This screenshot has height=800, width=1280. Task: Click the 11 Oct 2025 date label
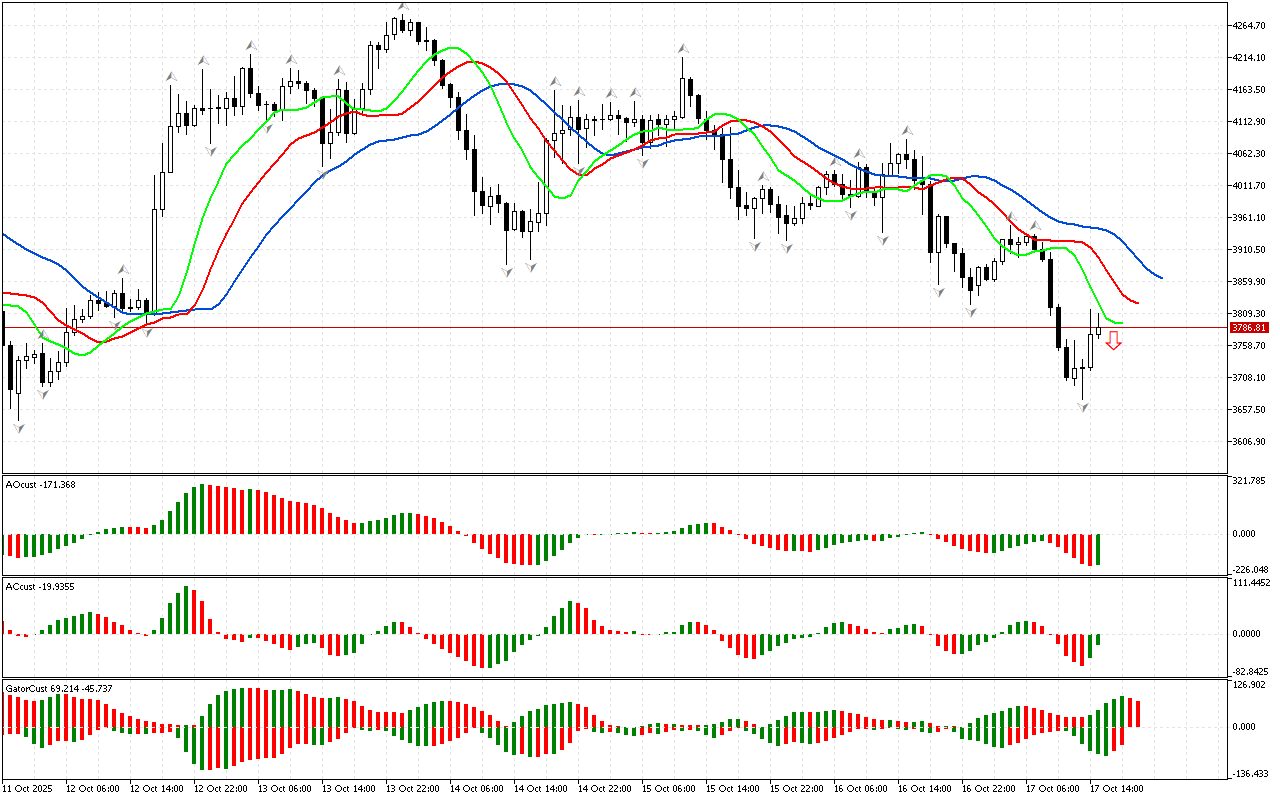coord(27,789)
